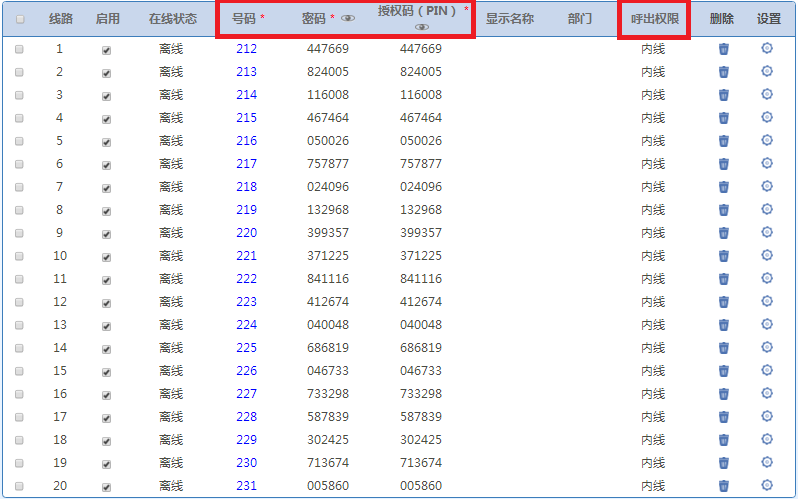
Task: Open the gear settings for line 17
Action: [x=767, y=416]
